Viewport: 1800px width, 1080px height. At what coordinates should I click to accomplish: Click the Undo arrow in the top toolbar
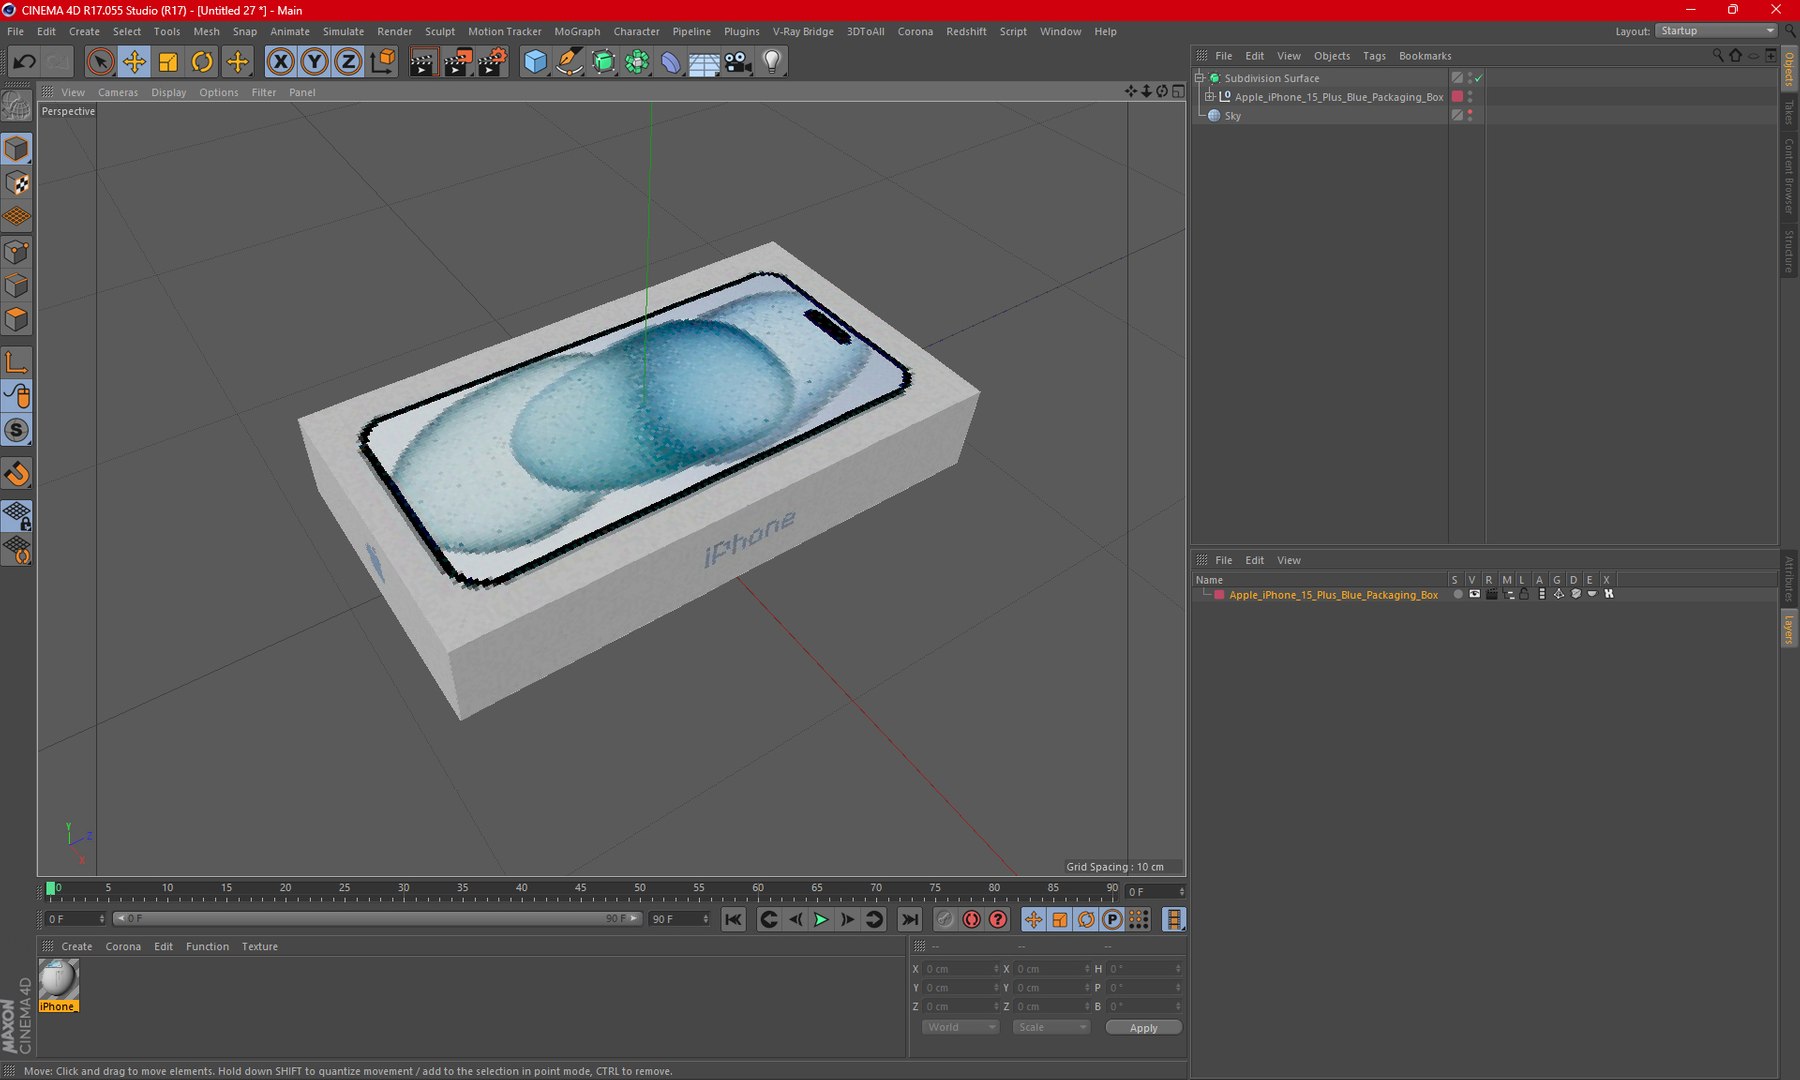click(24, 62)
